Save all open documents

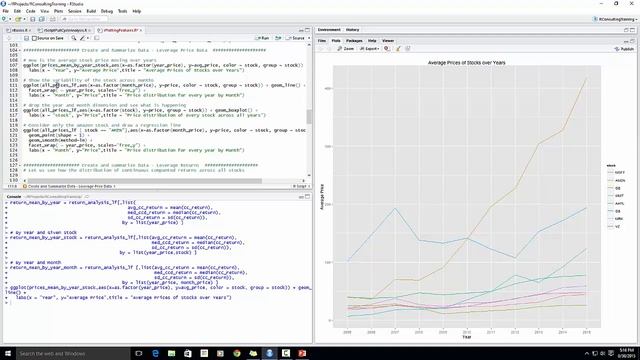coord(42,19)
